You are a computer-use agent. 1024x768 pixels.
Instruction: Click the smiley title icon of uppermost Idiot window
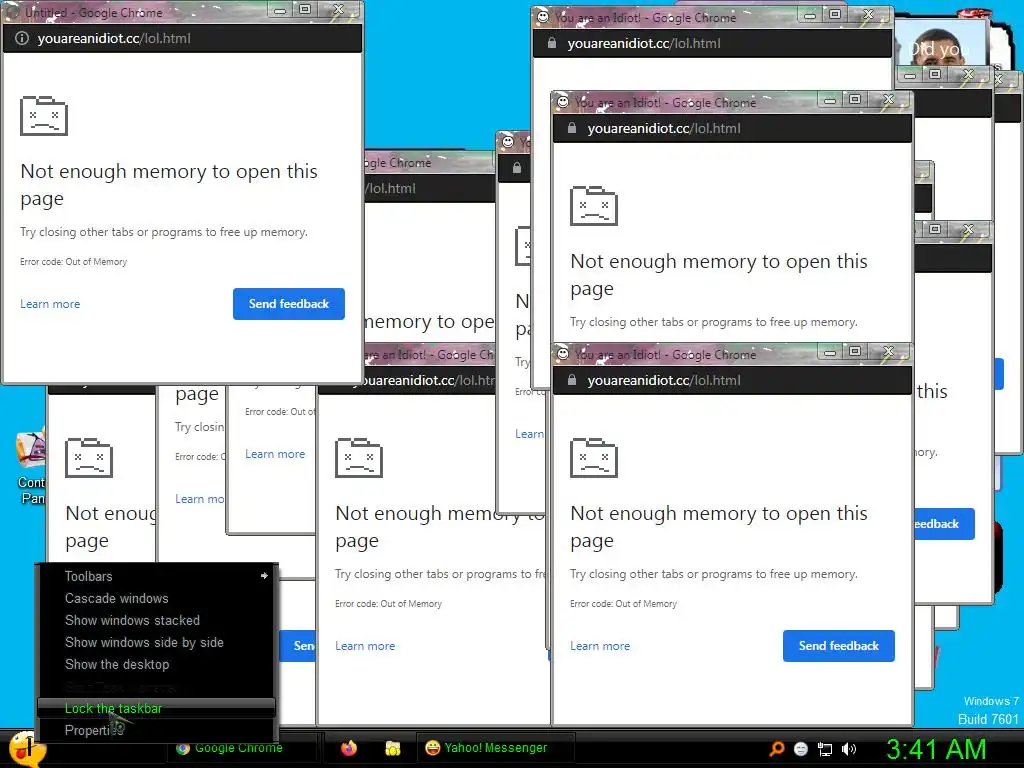coord(543,17)
